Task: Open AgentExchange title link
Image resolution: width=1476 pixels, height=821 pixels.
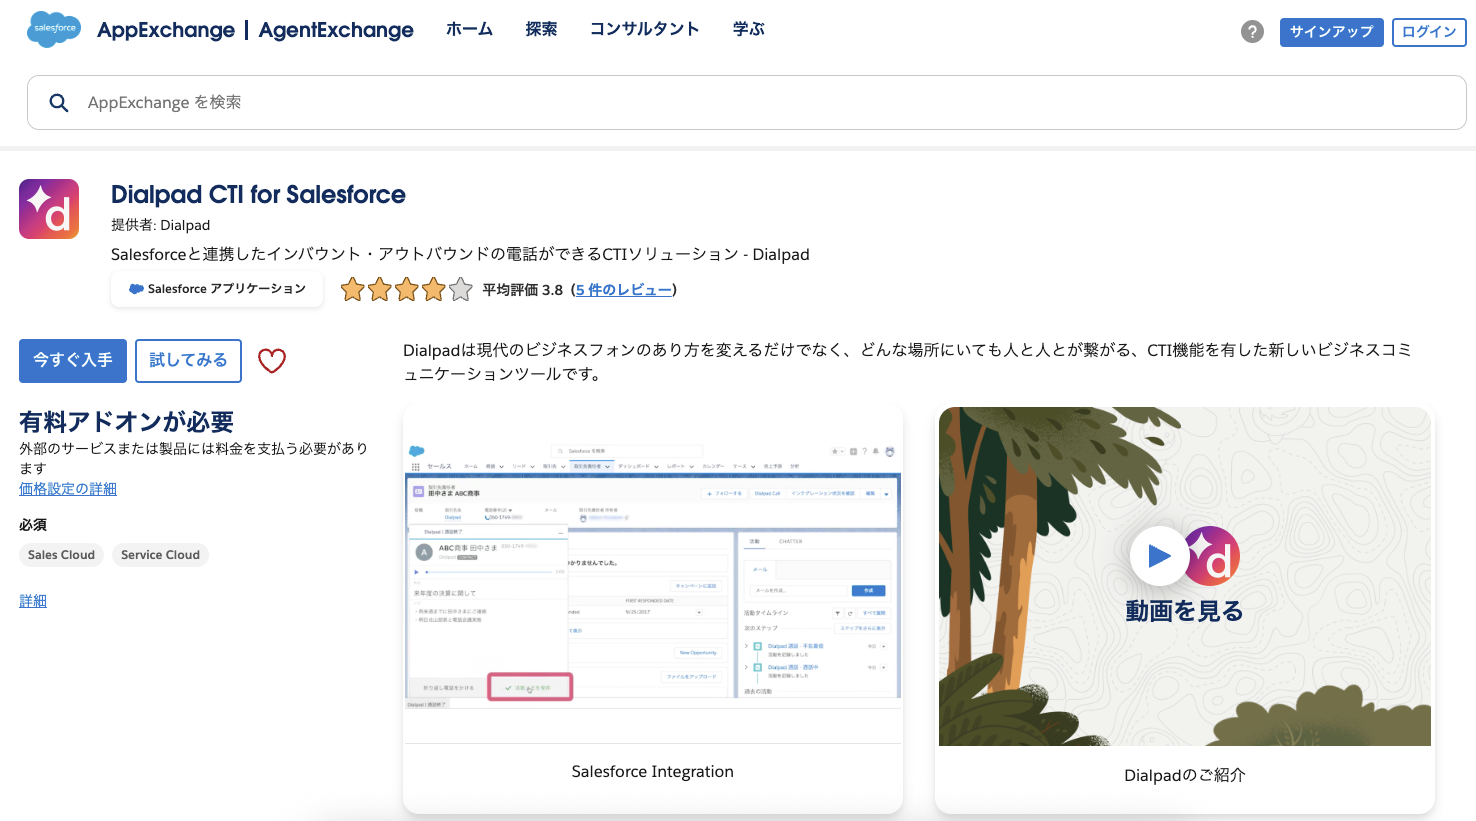Action: [x=336, y=30]
